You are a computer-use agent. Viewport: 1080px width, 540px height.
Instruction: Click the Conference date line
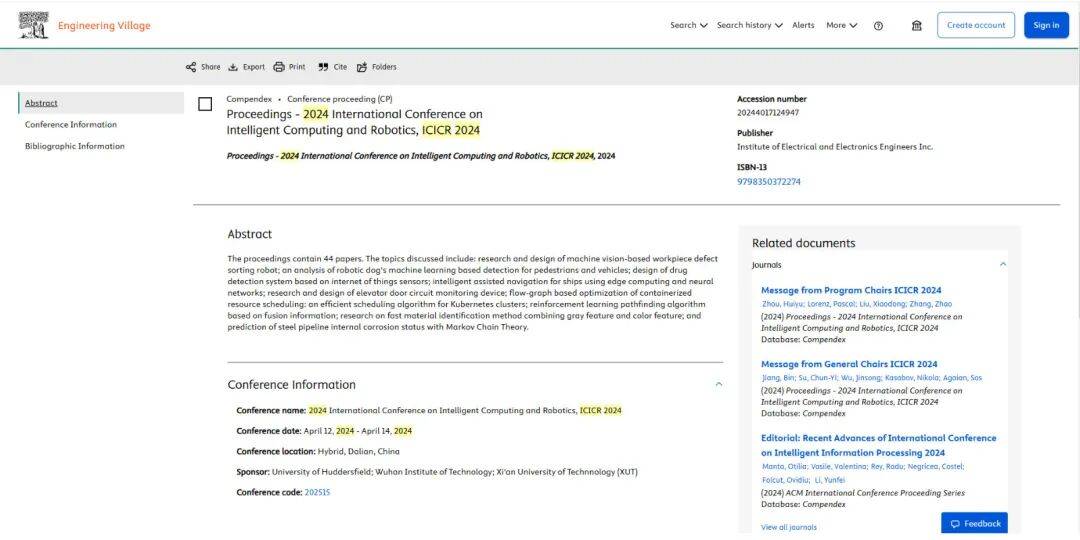tap(324, 430)
